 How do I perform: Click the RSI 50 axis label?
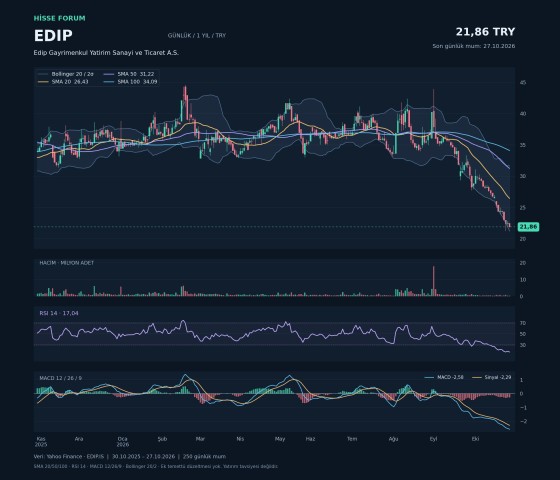pos(523,334)
